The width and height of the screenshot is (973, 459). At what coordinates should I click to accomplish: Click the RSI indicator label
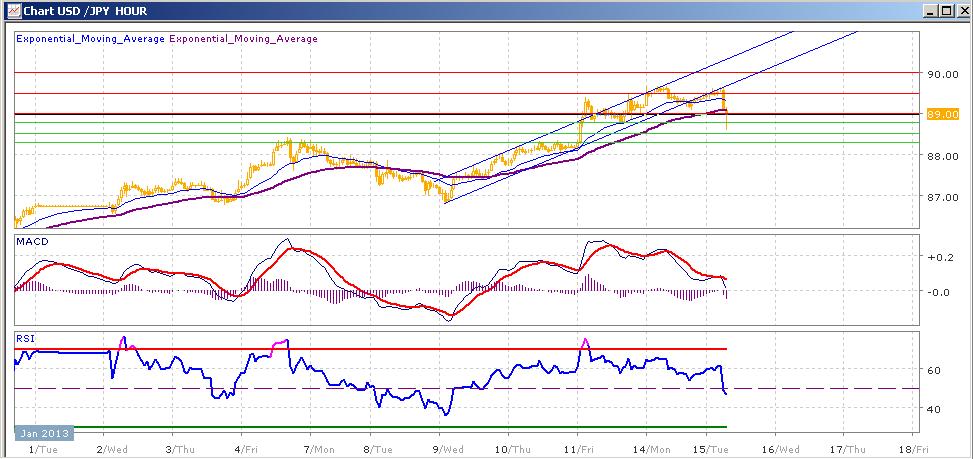pos(24,339)
